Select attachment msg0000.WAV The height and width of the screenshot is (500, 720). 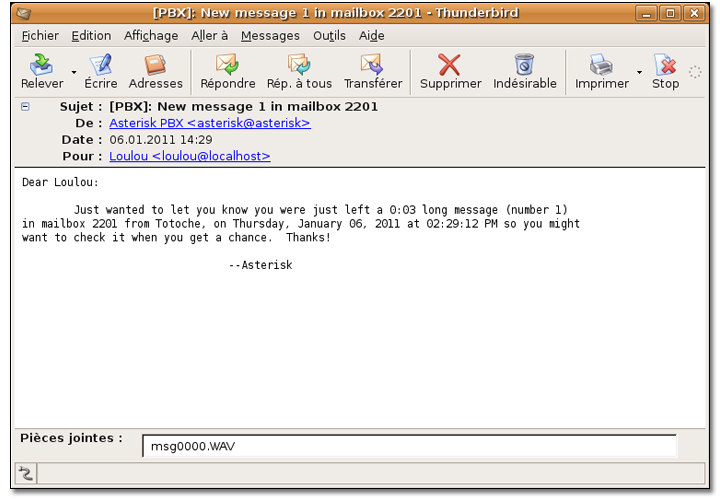(193, 446)
